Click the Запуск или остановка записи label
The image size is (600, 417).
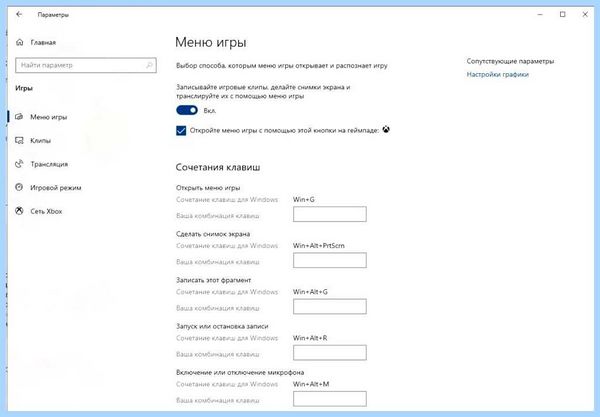(222, 326)
